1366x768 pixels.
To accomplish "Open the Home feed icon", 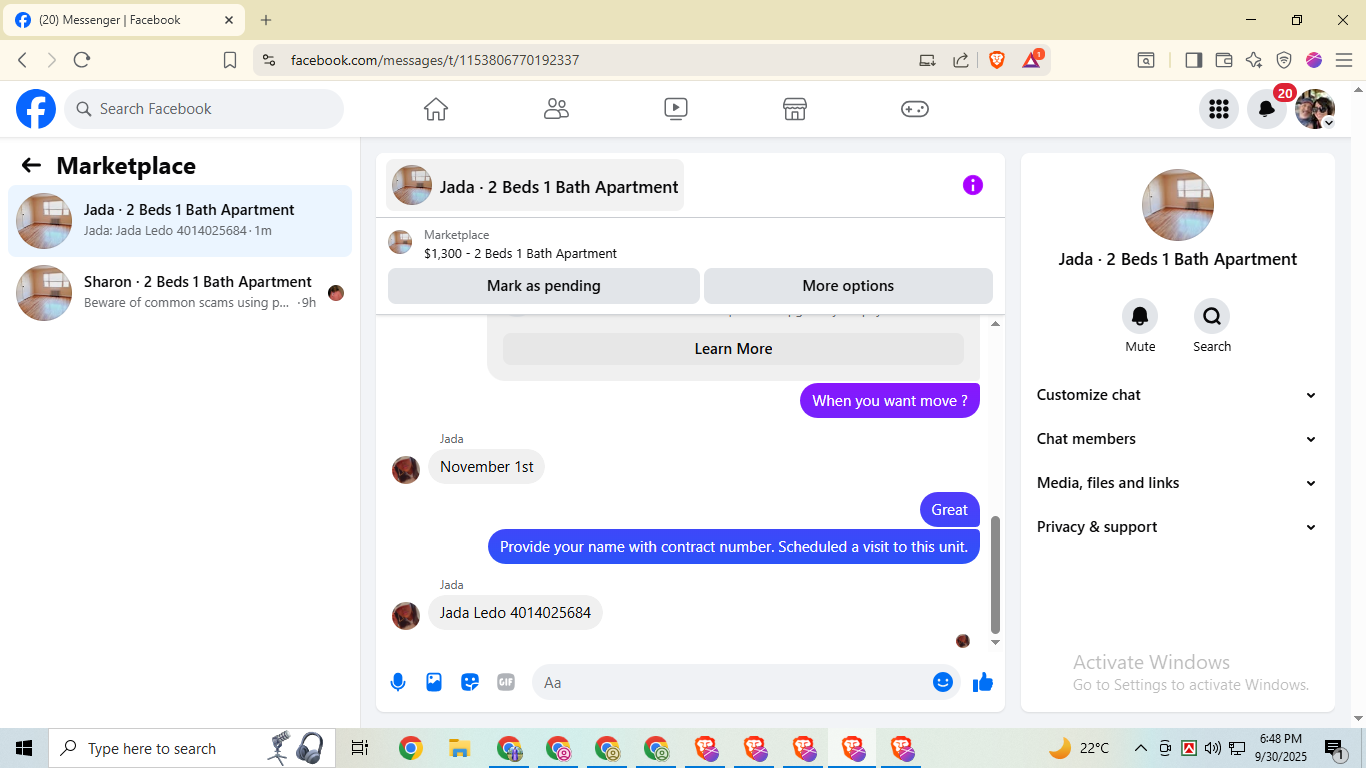I will [436, 109].
